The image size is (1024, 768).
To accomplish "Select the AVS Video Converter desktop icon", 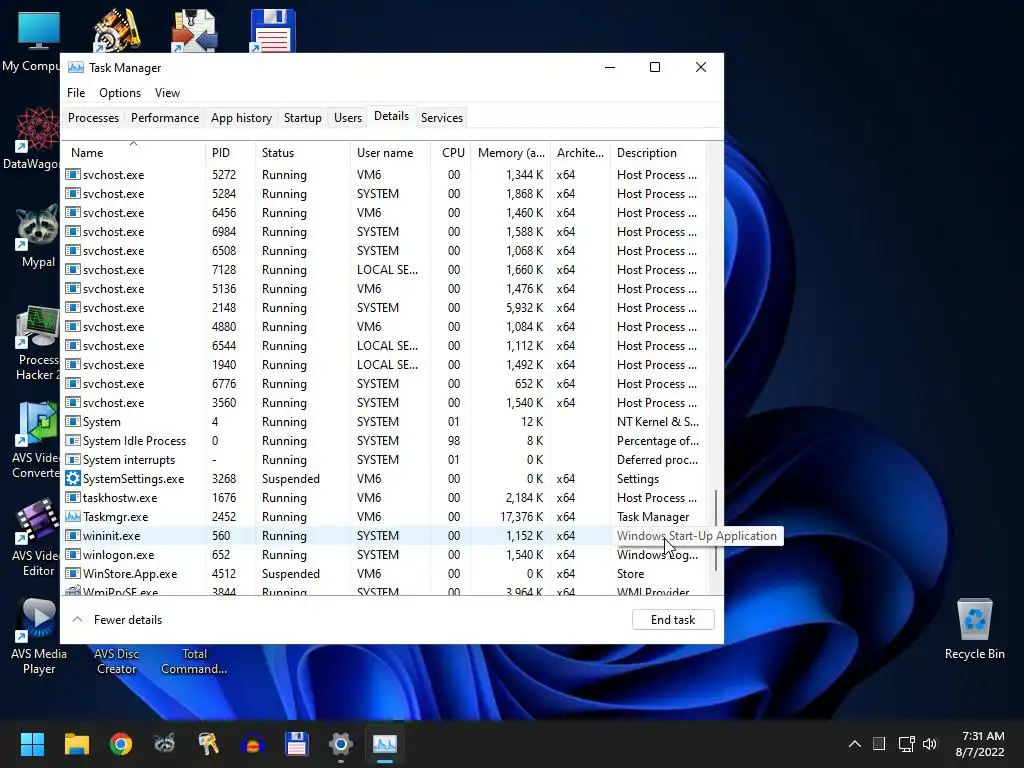I will coord(37,441).
